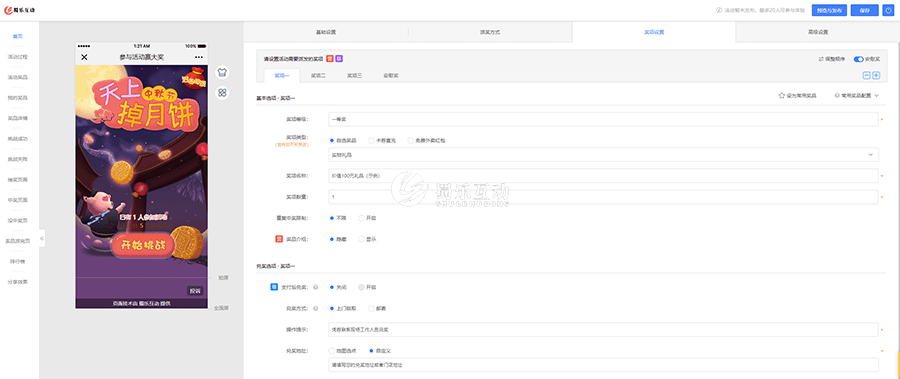Open the 奖项三 sub-tab
900x379 pixels.
click(354, 75)
